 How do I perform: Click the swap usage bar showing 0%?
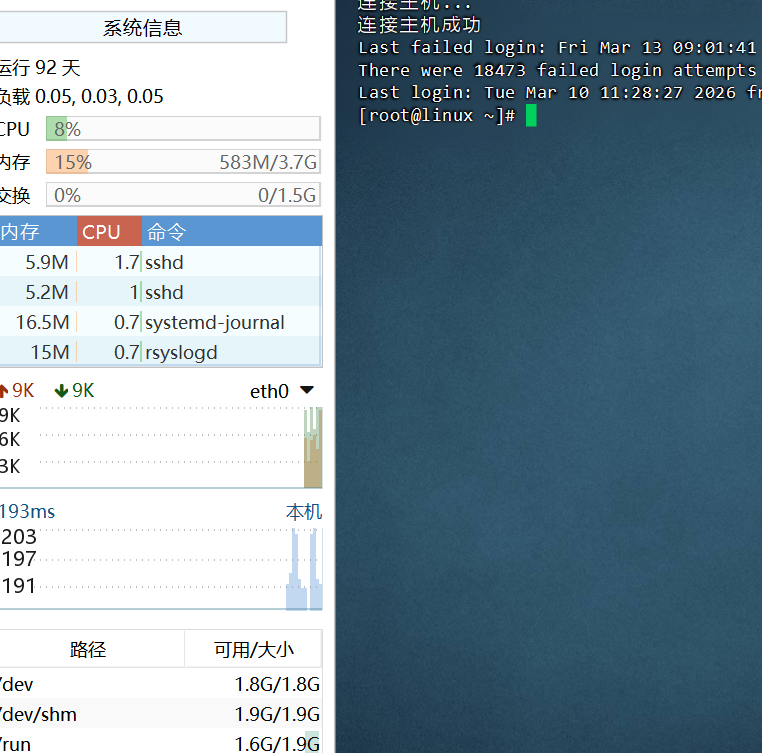coord(182,195)
